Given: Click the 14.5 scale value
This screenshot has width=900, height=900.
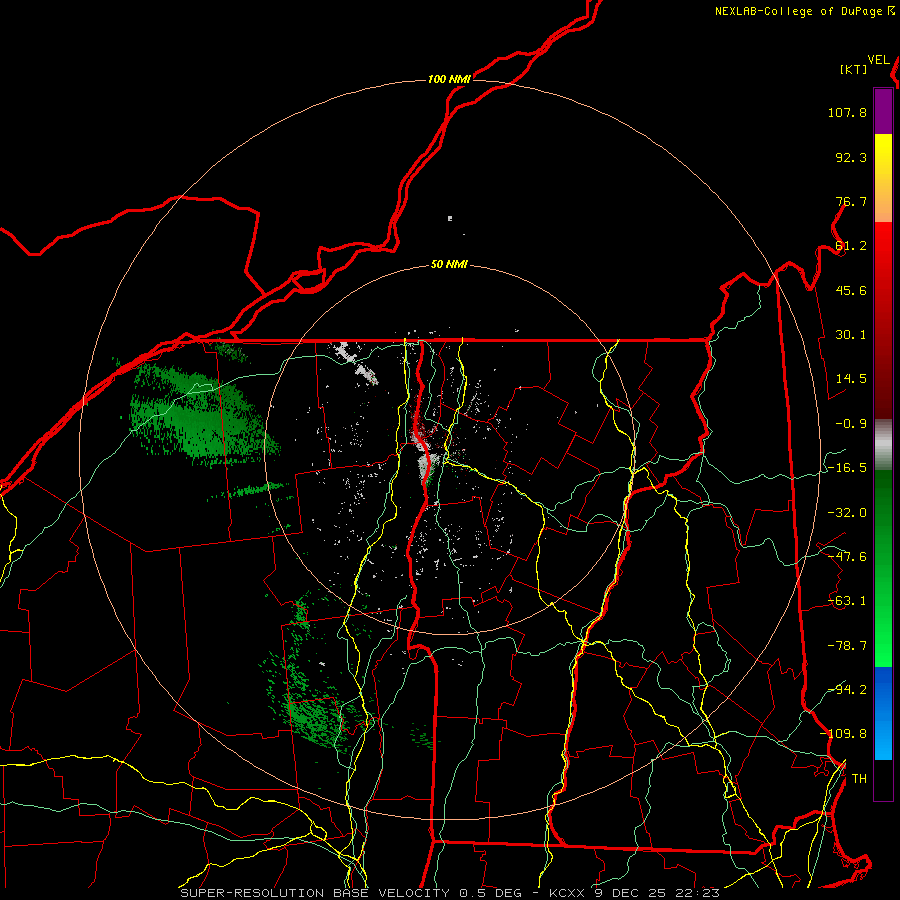Looking at the screenshot, I should pos(851,379).
